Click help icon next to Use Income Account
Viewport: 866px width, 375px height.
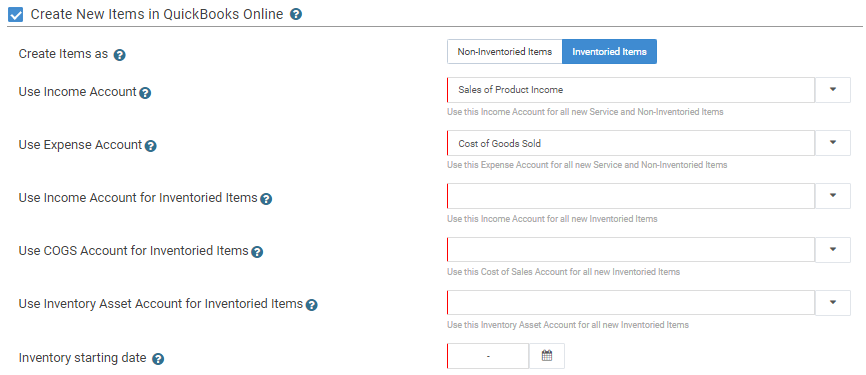[145, 93]
